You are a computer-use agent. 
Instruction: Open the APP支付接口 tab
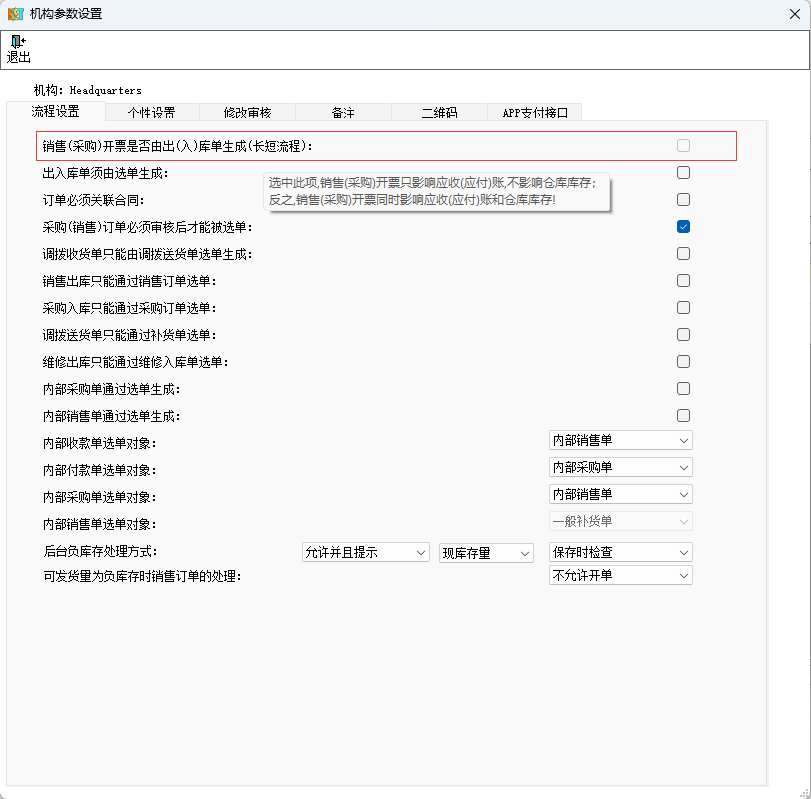(x=535, y=112)
